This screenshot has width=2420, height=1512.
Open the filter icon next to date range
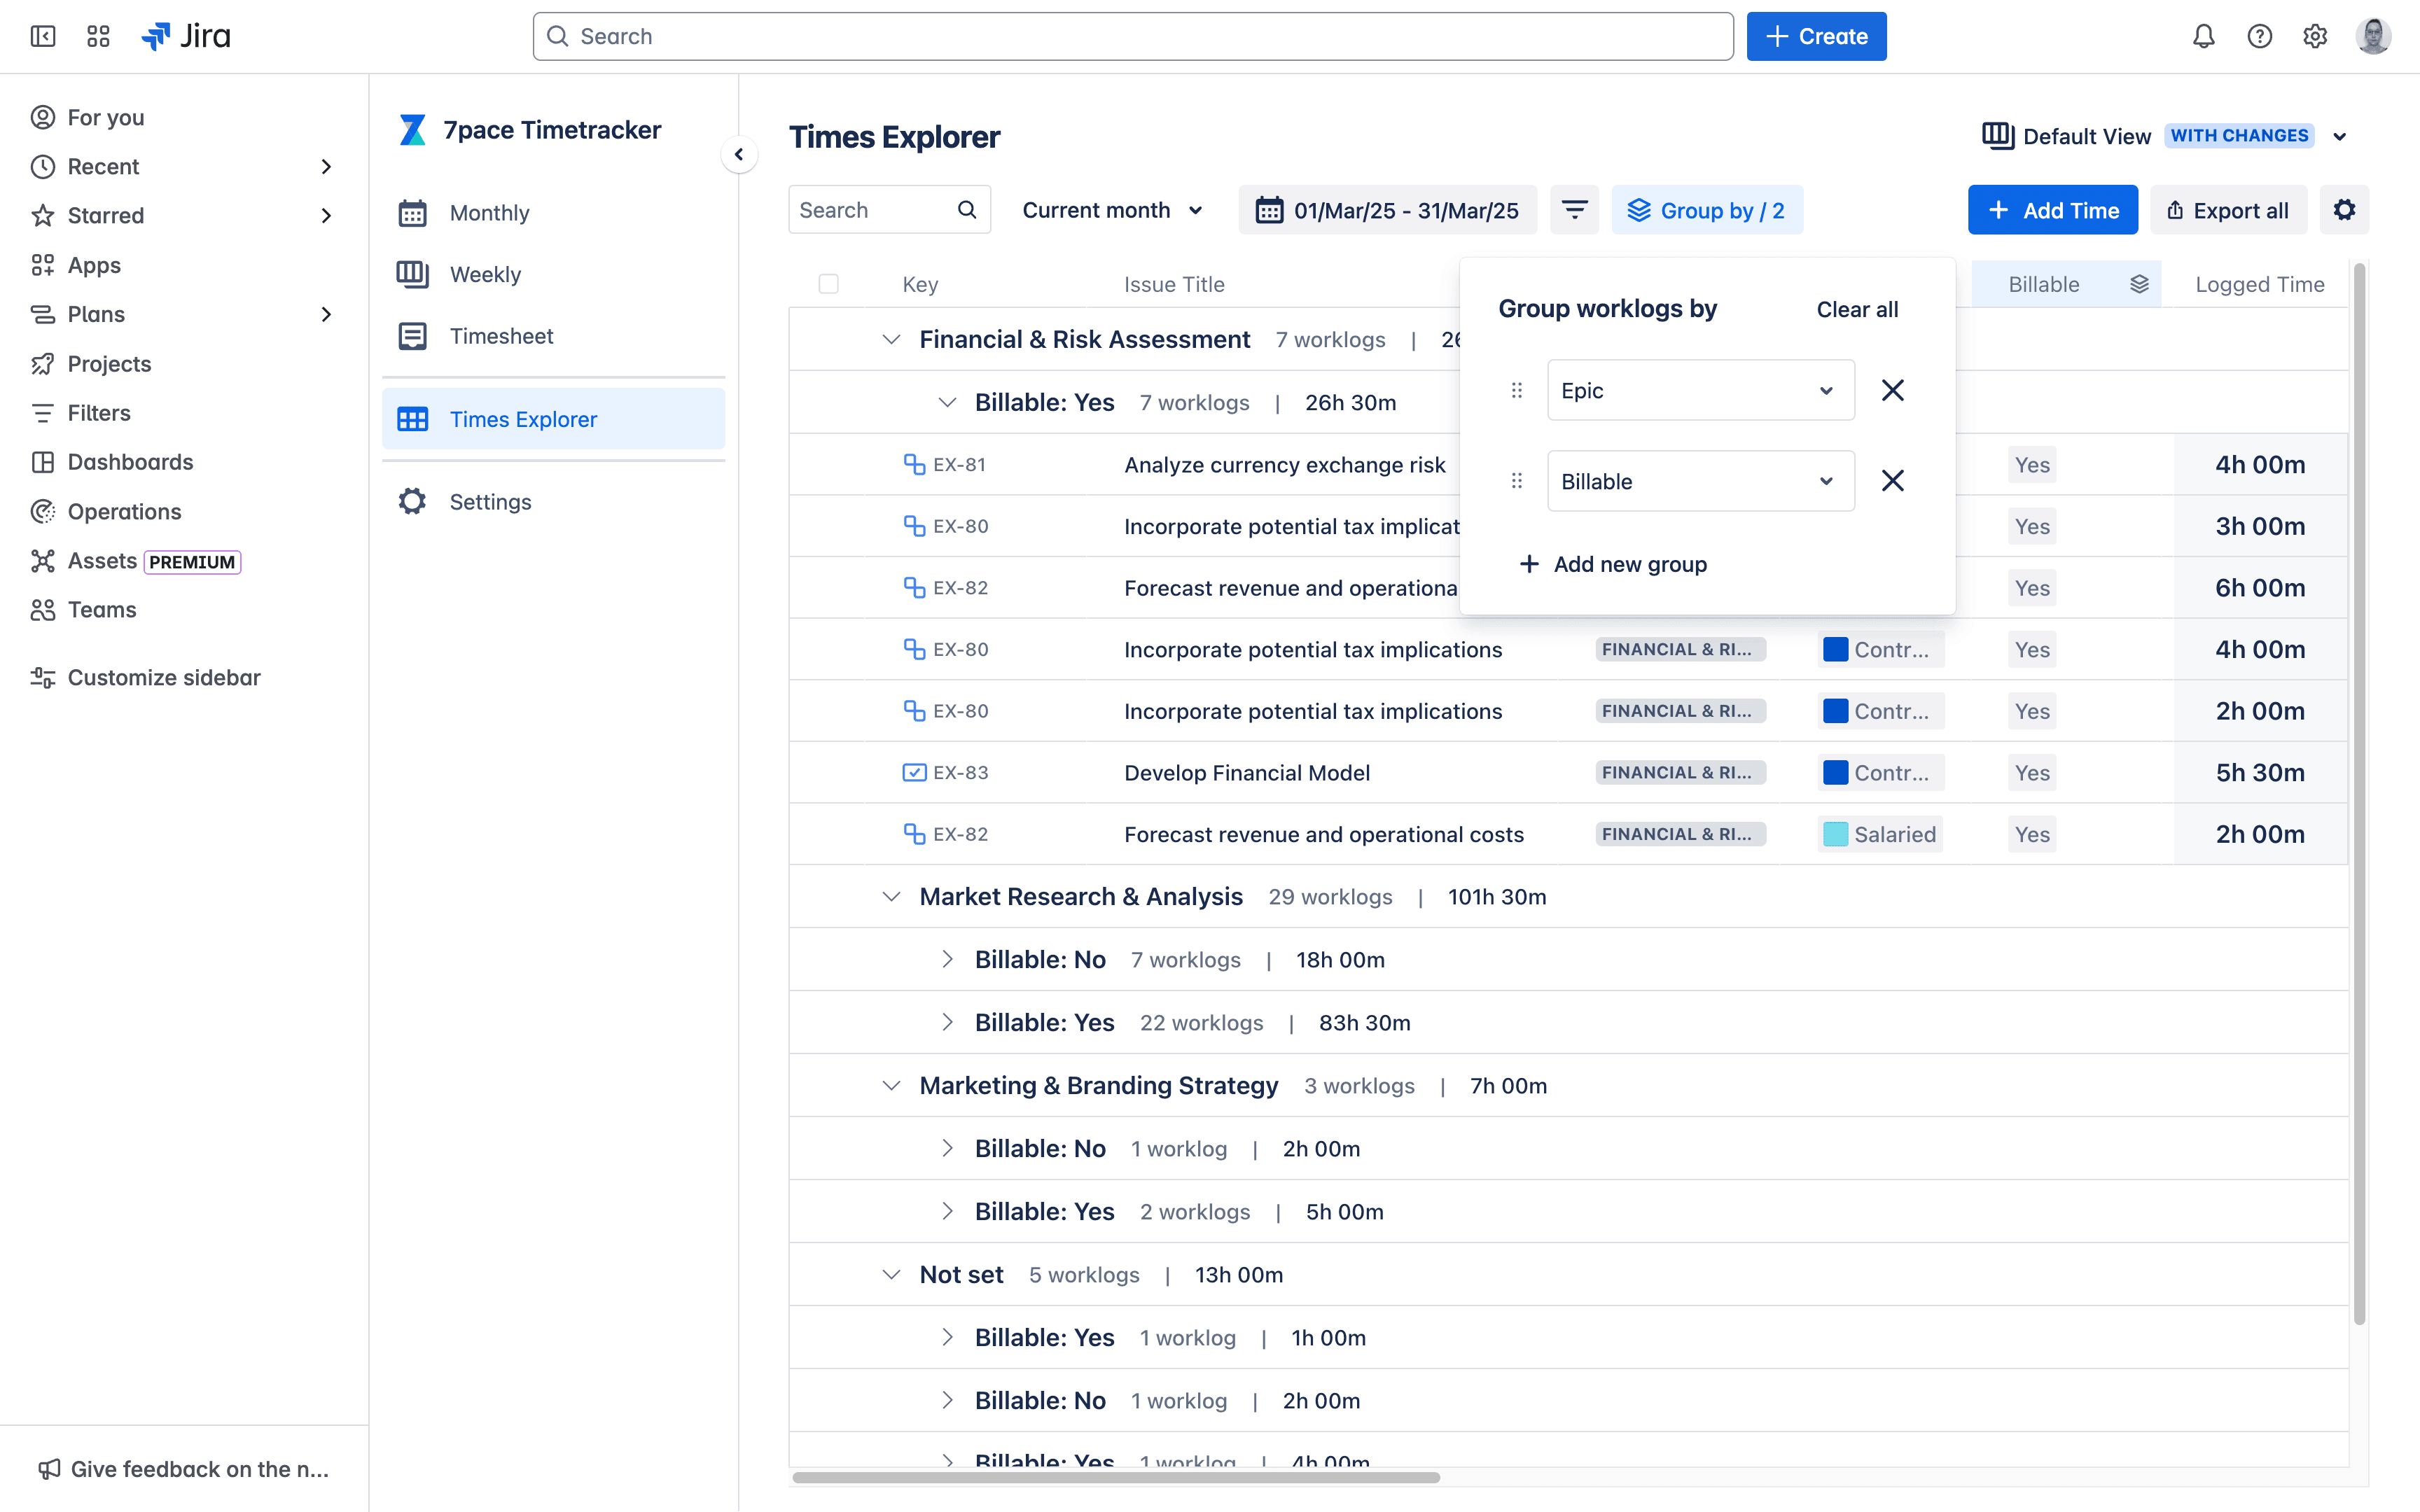point(1575,210)
